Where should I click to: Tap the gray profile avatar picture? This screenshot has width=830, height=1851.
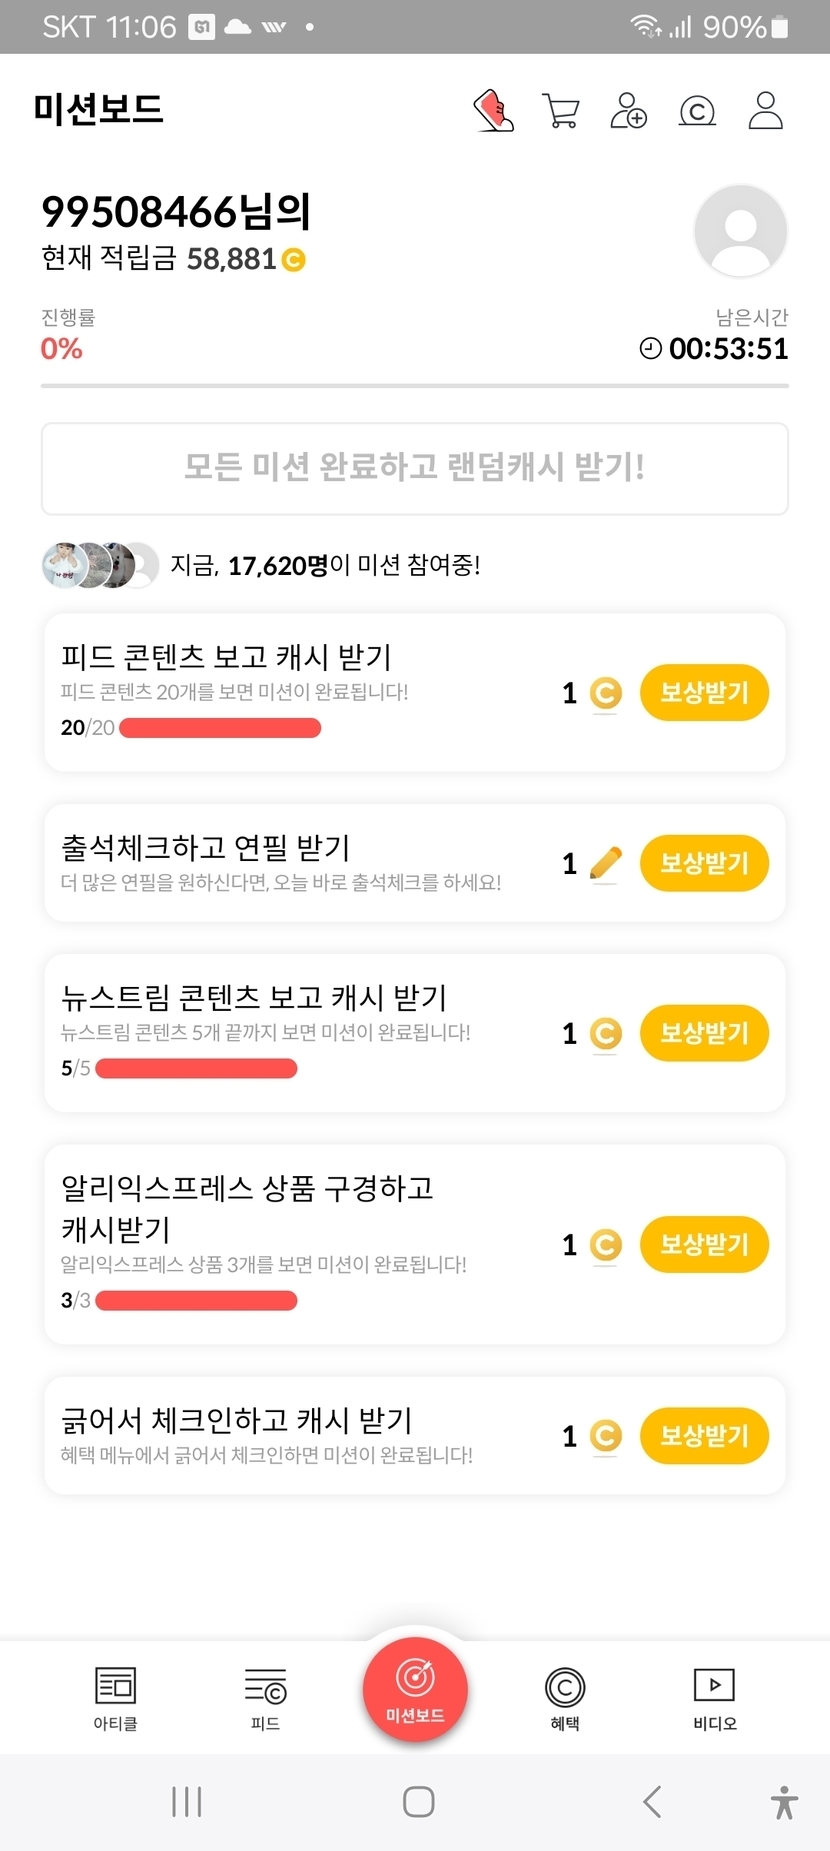[740, 231]
